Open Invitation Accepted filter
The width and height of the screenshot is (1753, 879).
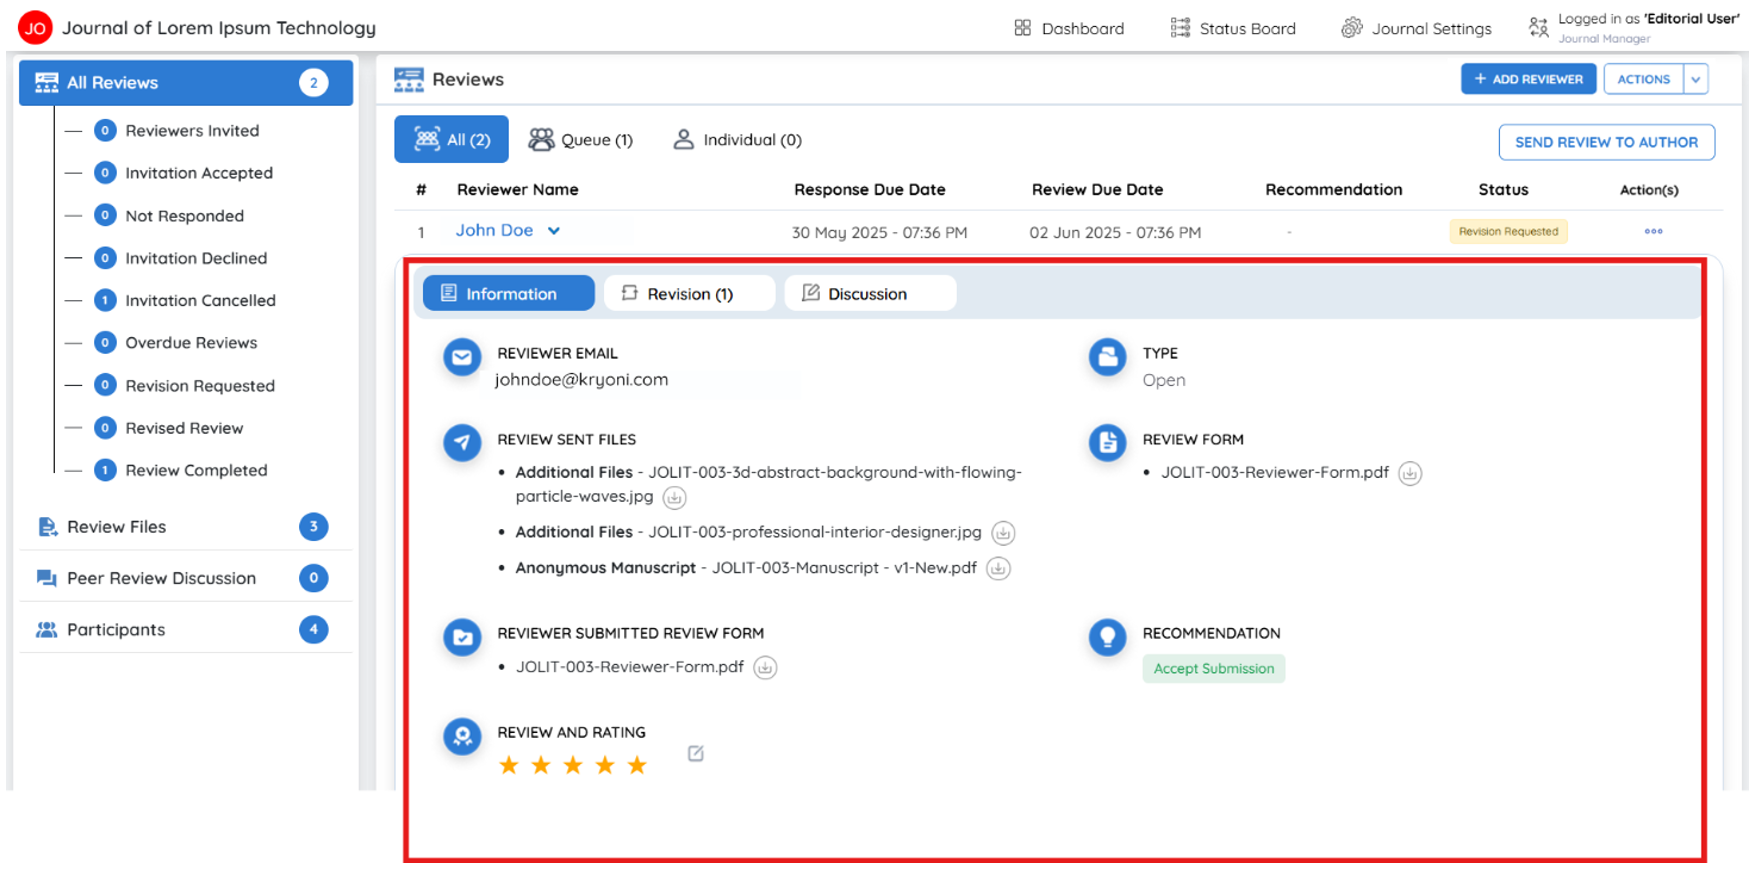click(184, 173)
